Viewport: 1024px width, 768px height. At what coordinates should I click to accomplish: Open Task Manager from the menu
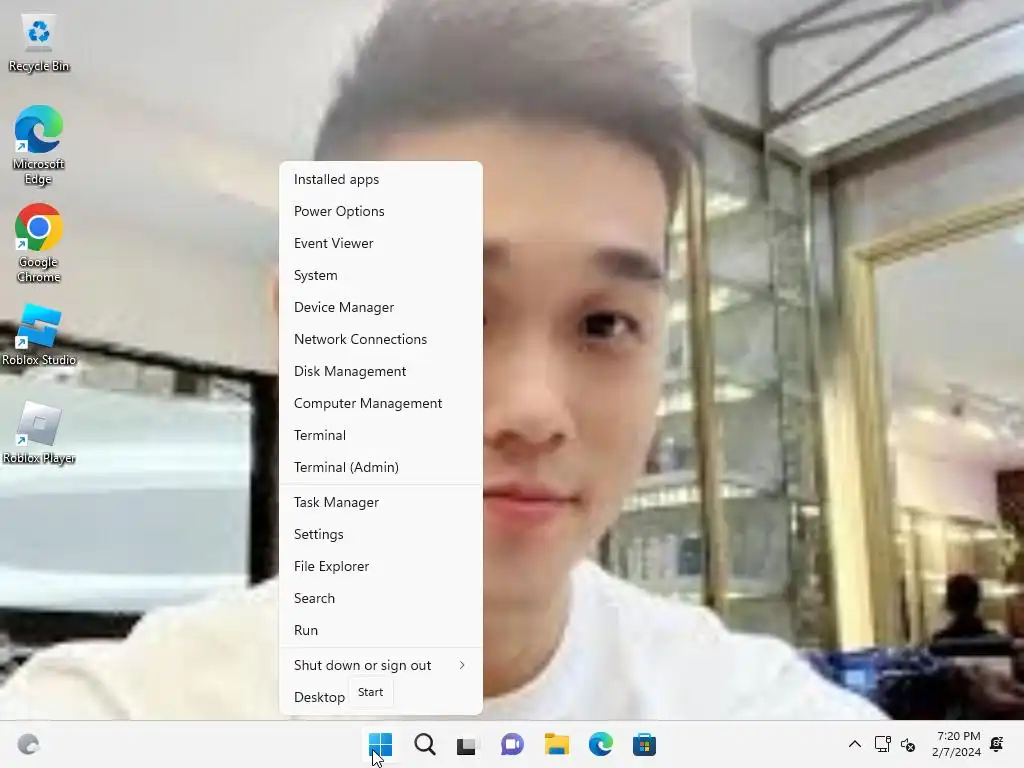coord(381,503)
